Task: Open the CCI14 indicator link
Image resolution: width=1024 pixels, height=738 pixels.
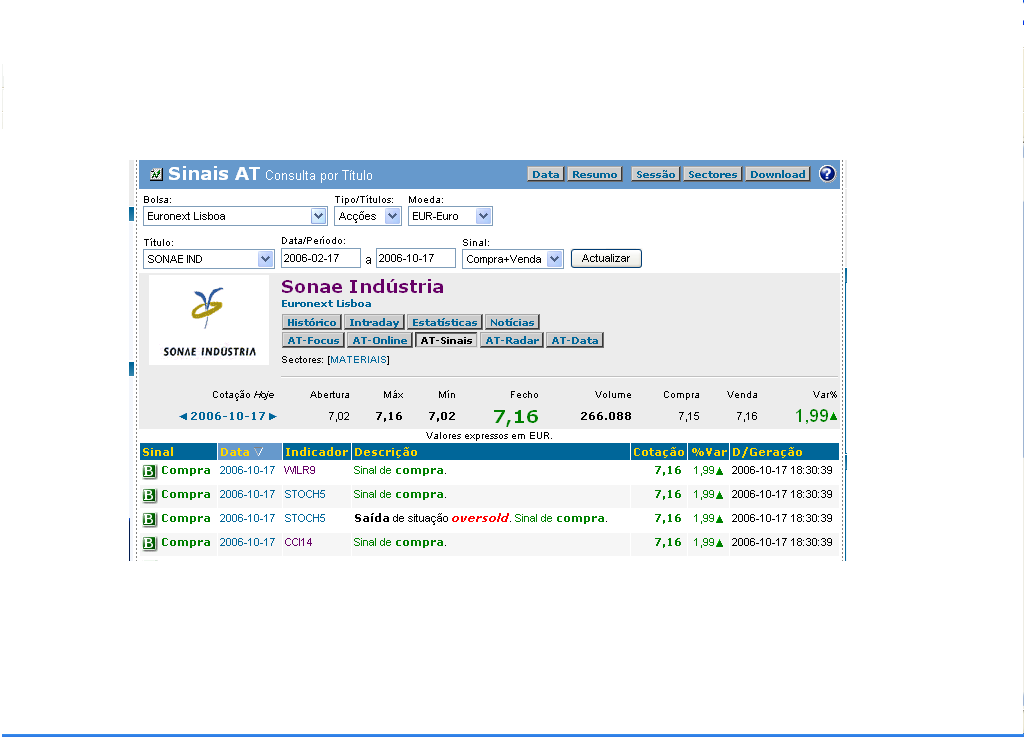Action: 298,542
